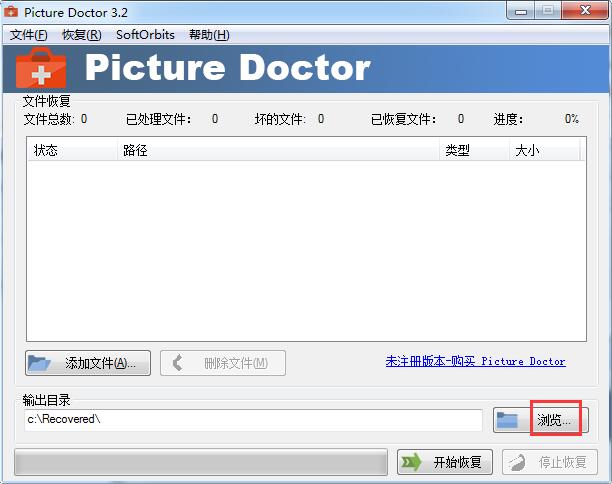The width and height of the screenshot is (612, 484).
Task: Click the 添加文件(A)... button
Action: click(88, 363)
